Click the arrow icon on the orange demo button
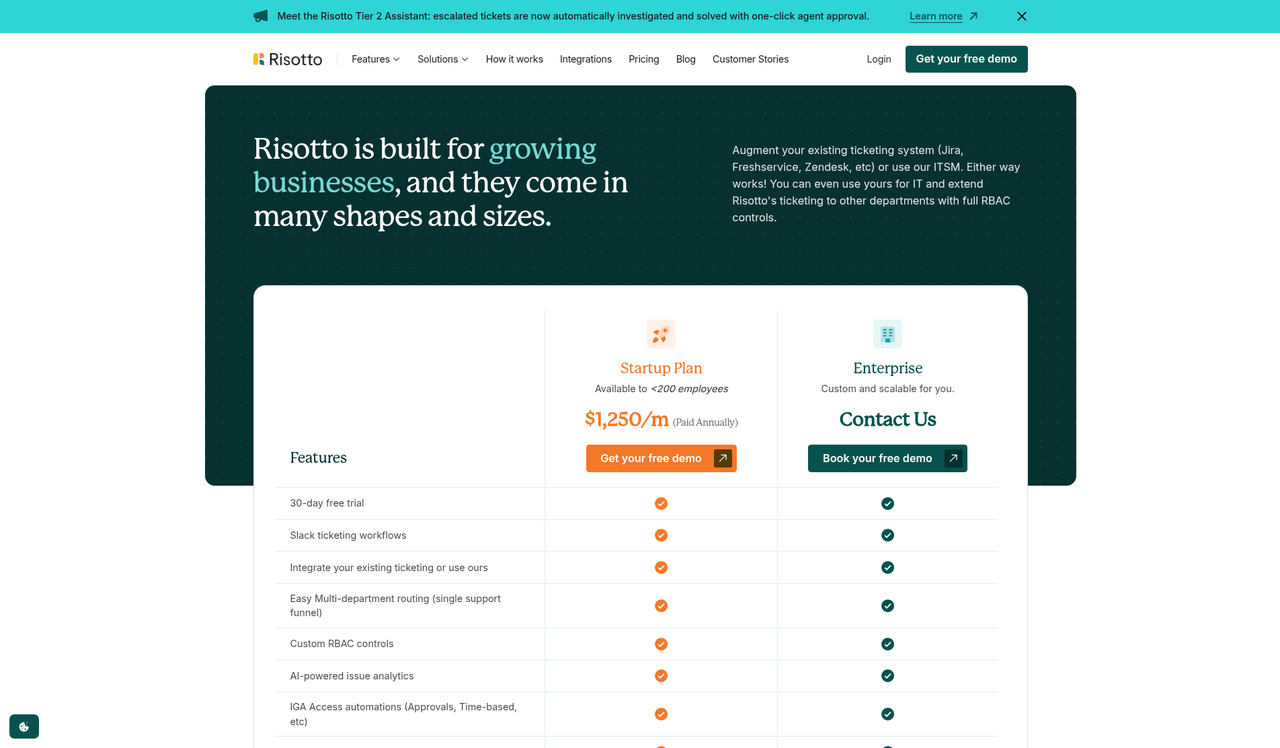 click(723, 458)
